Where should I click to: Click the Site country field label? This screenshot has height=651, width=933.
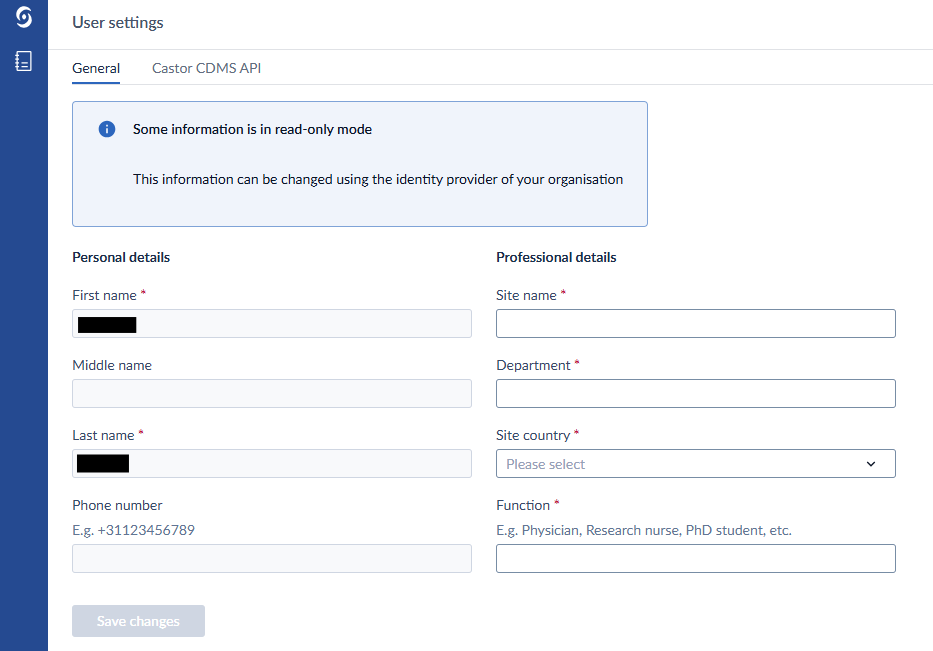click(533, 436)
